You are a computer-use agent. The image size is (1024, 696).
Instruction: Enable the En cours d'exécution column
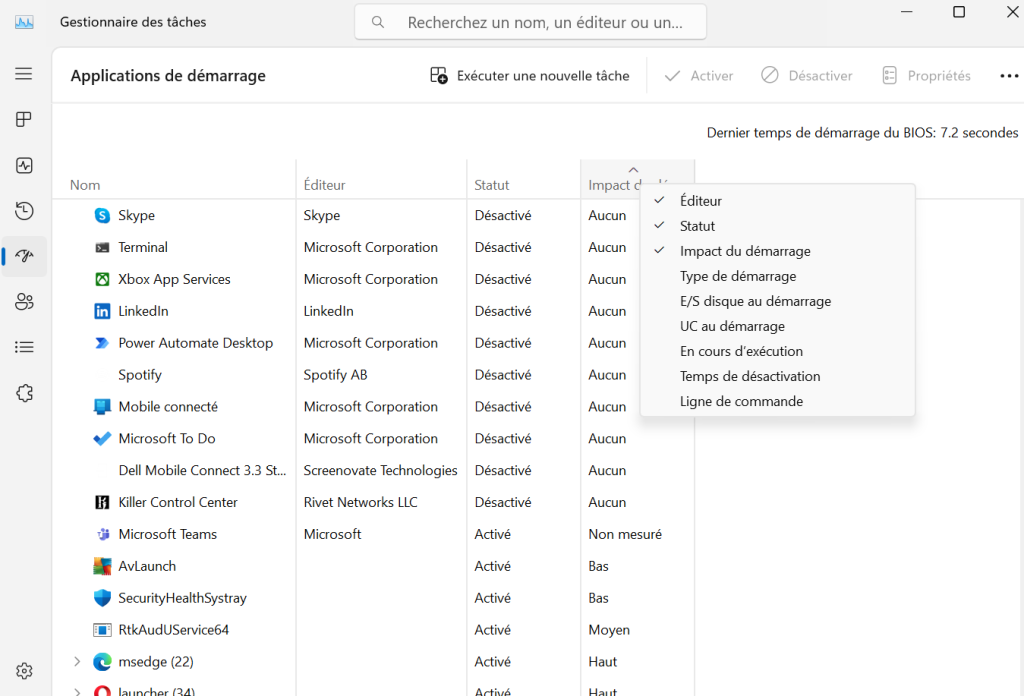777,351
